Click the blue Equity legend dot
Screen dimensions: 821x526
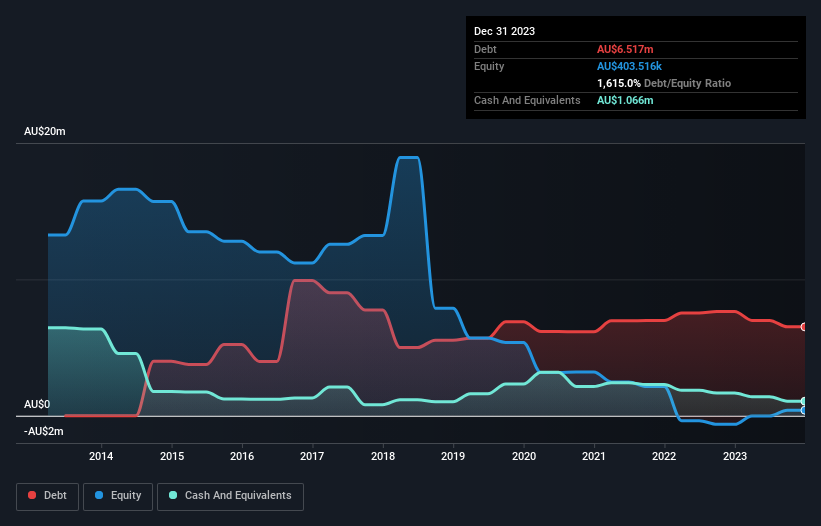pyautogui.click(x=99, y=495)
